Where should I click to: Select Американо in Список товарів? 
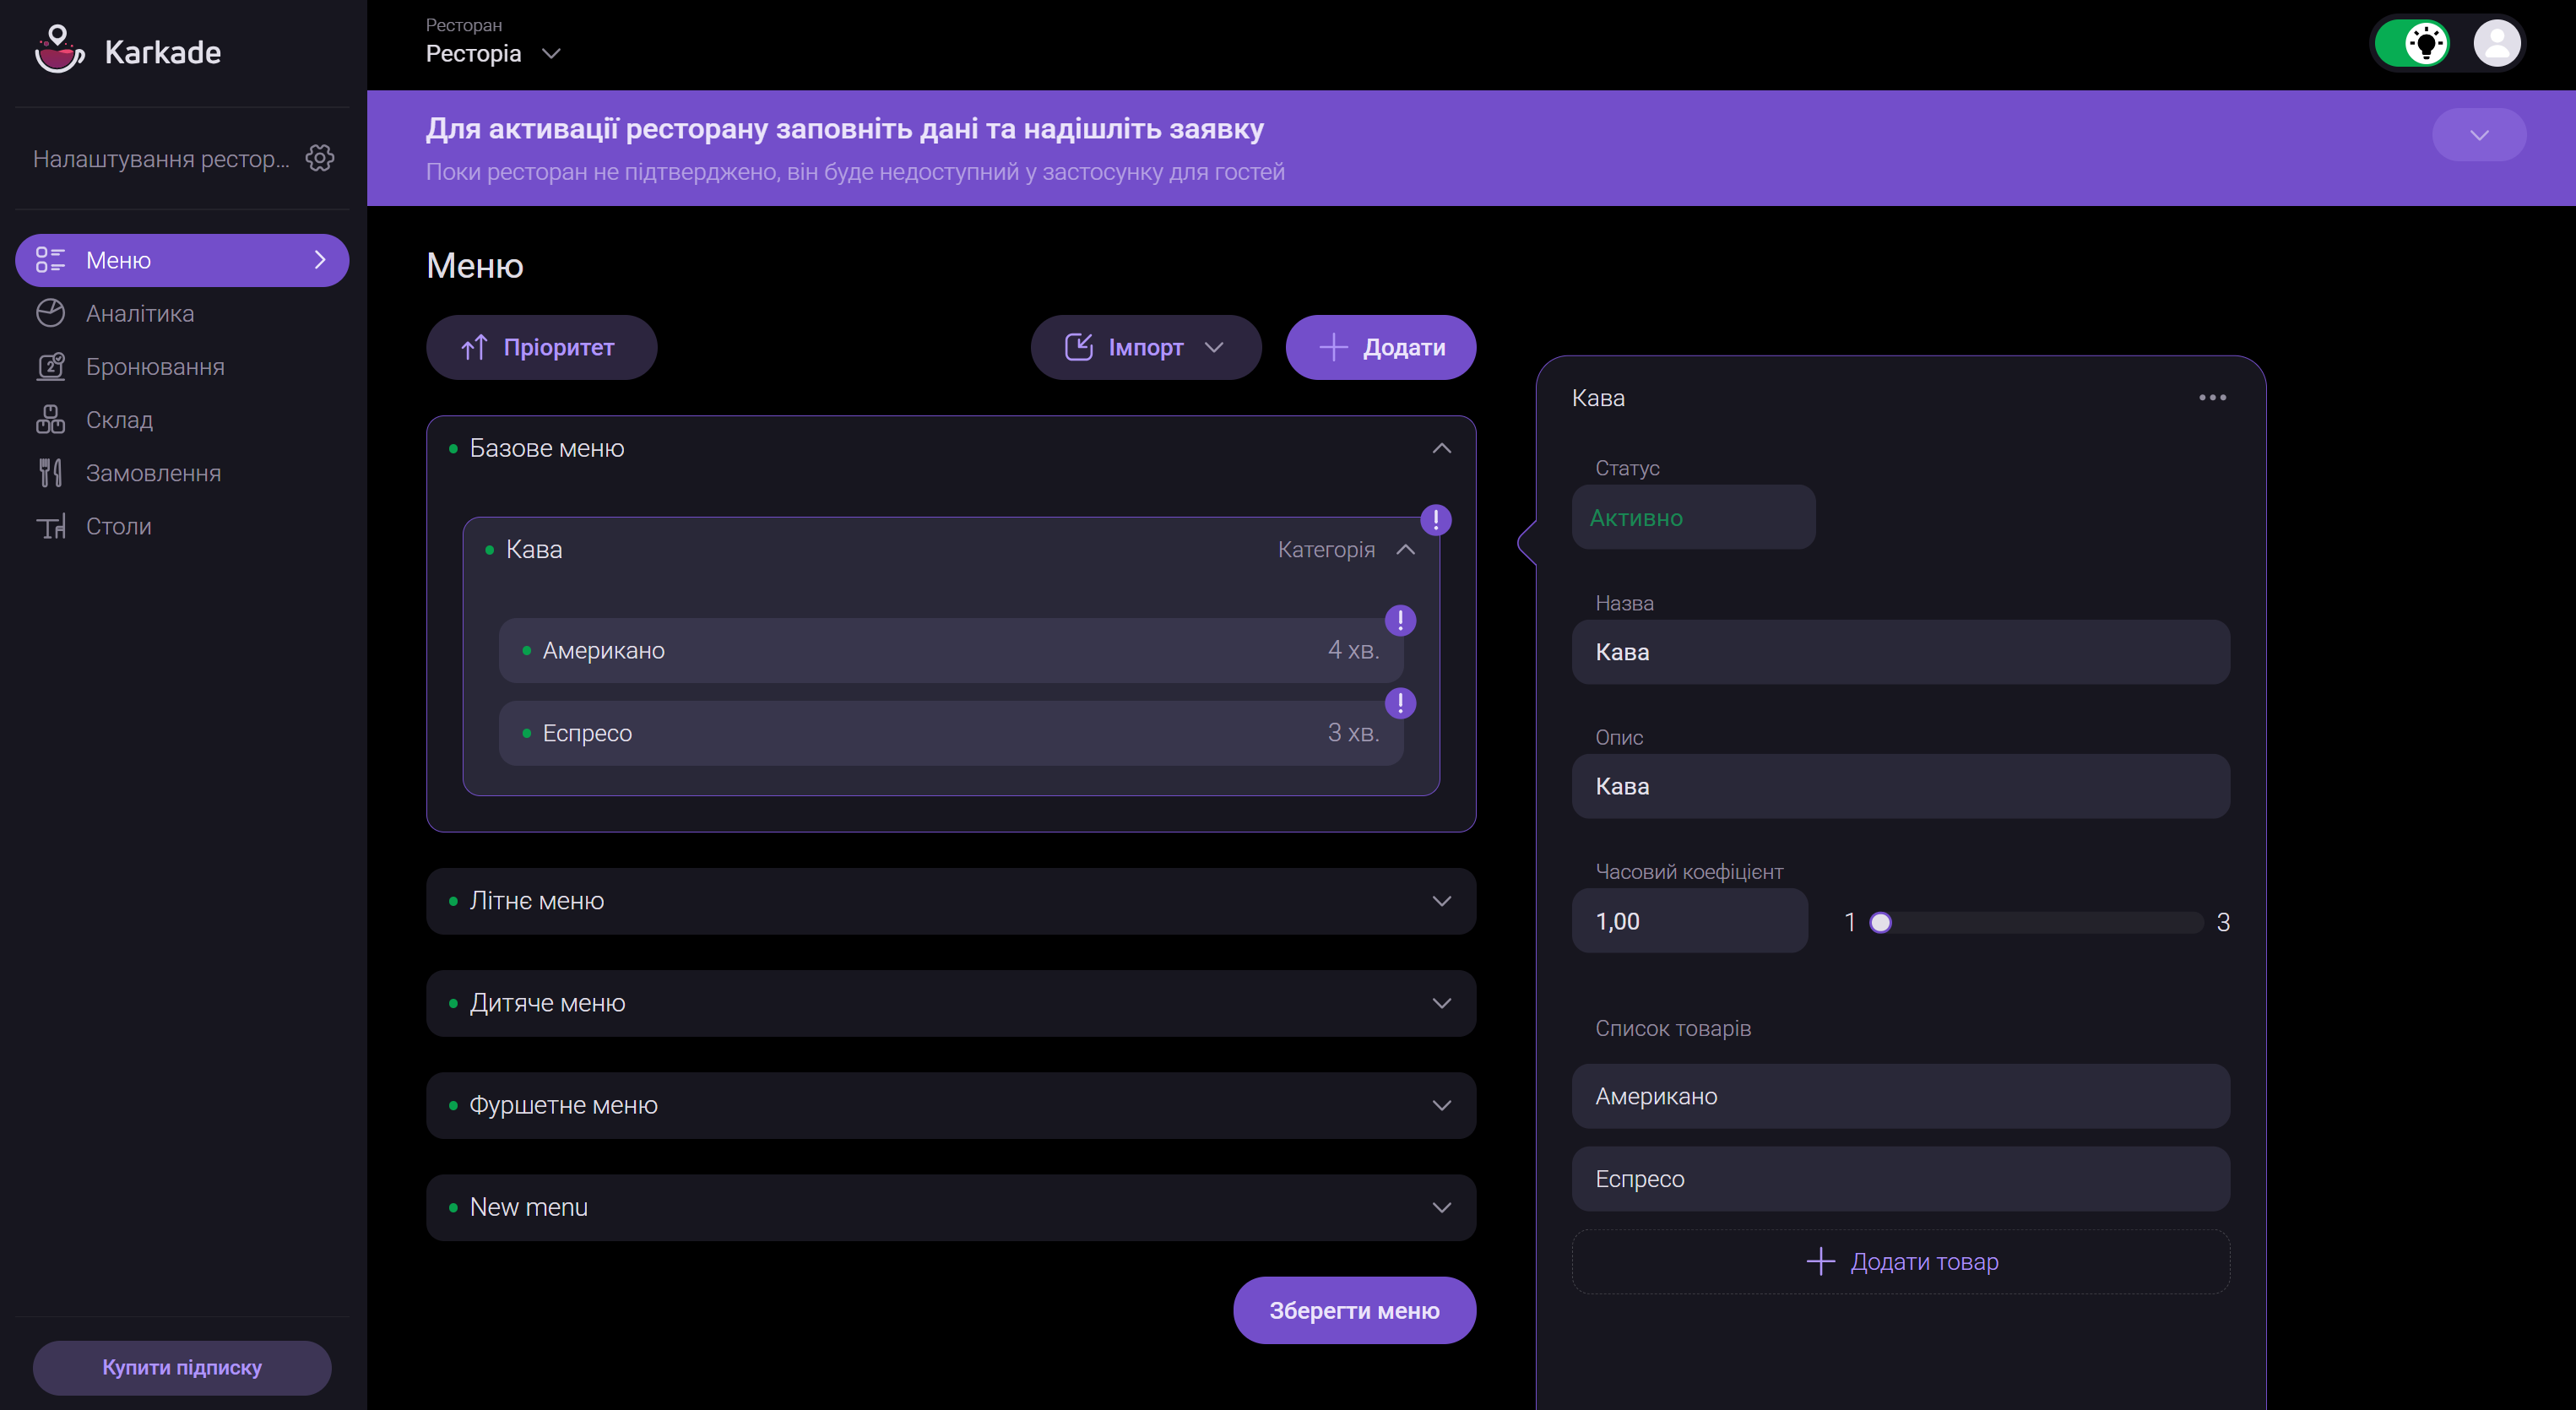click(1900, 1096)
